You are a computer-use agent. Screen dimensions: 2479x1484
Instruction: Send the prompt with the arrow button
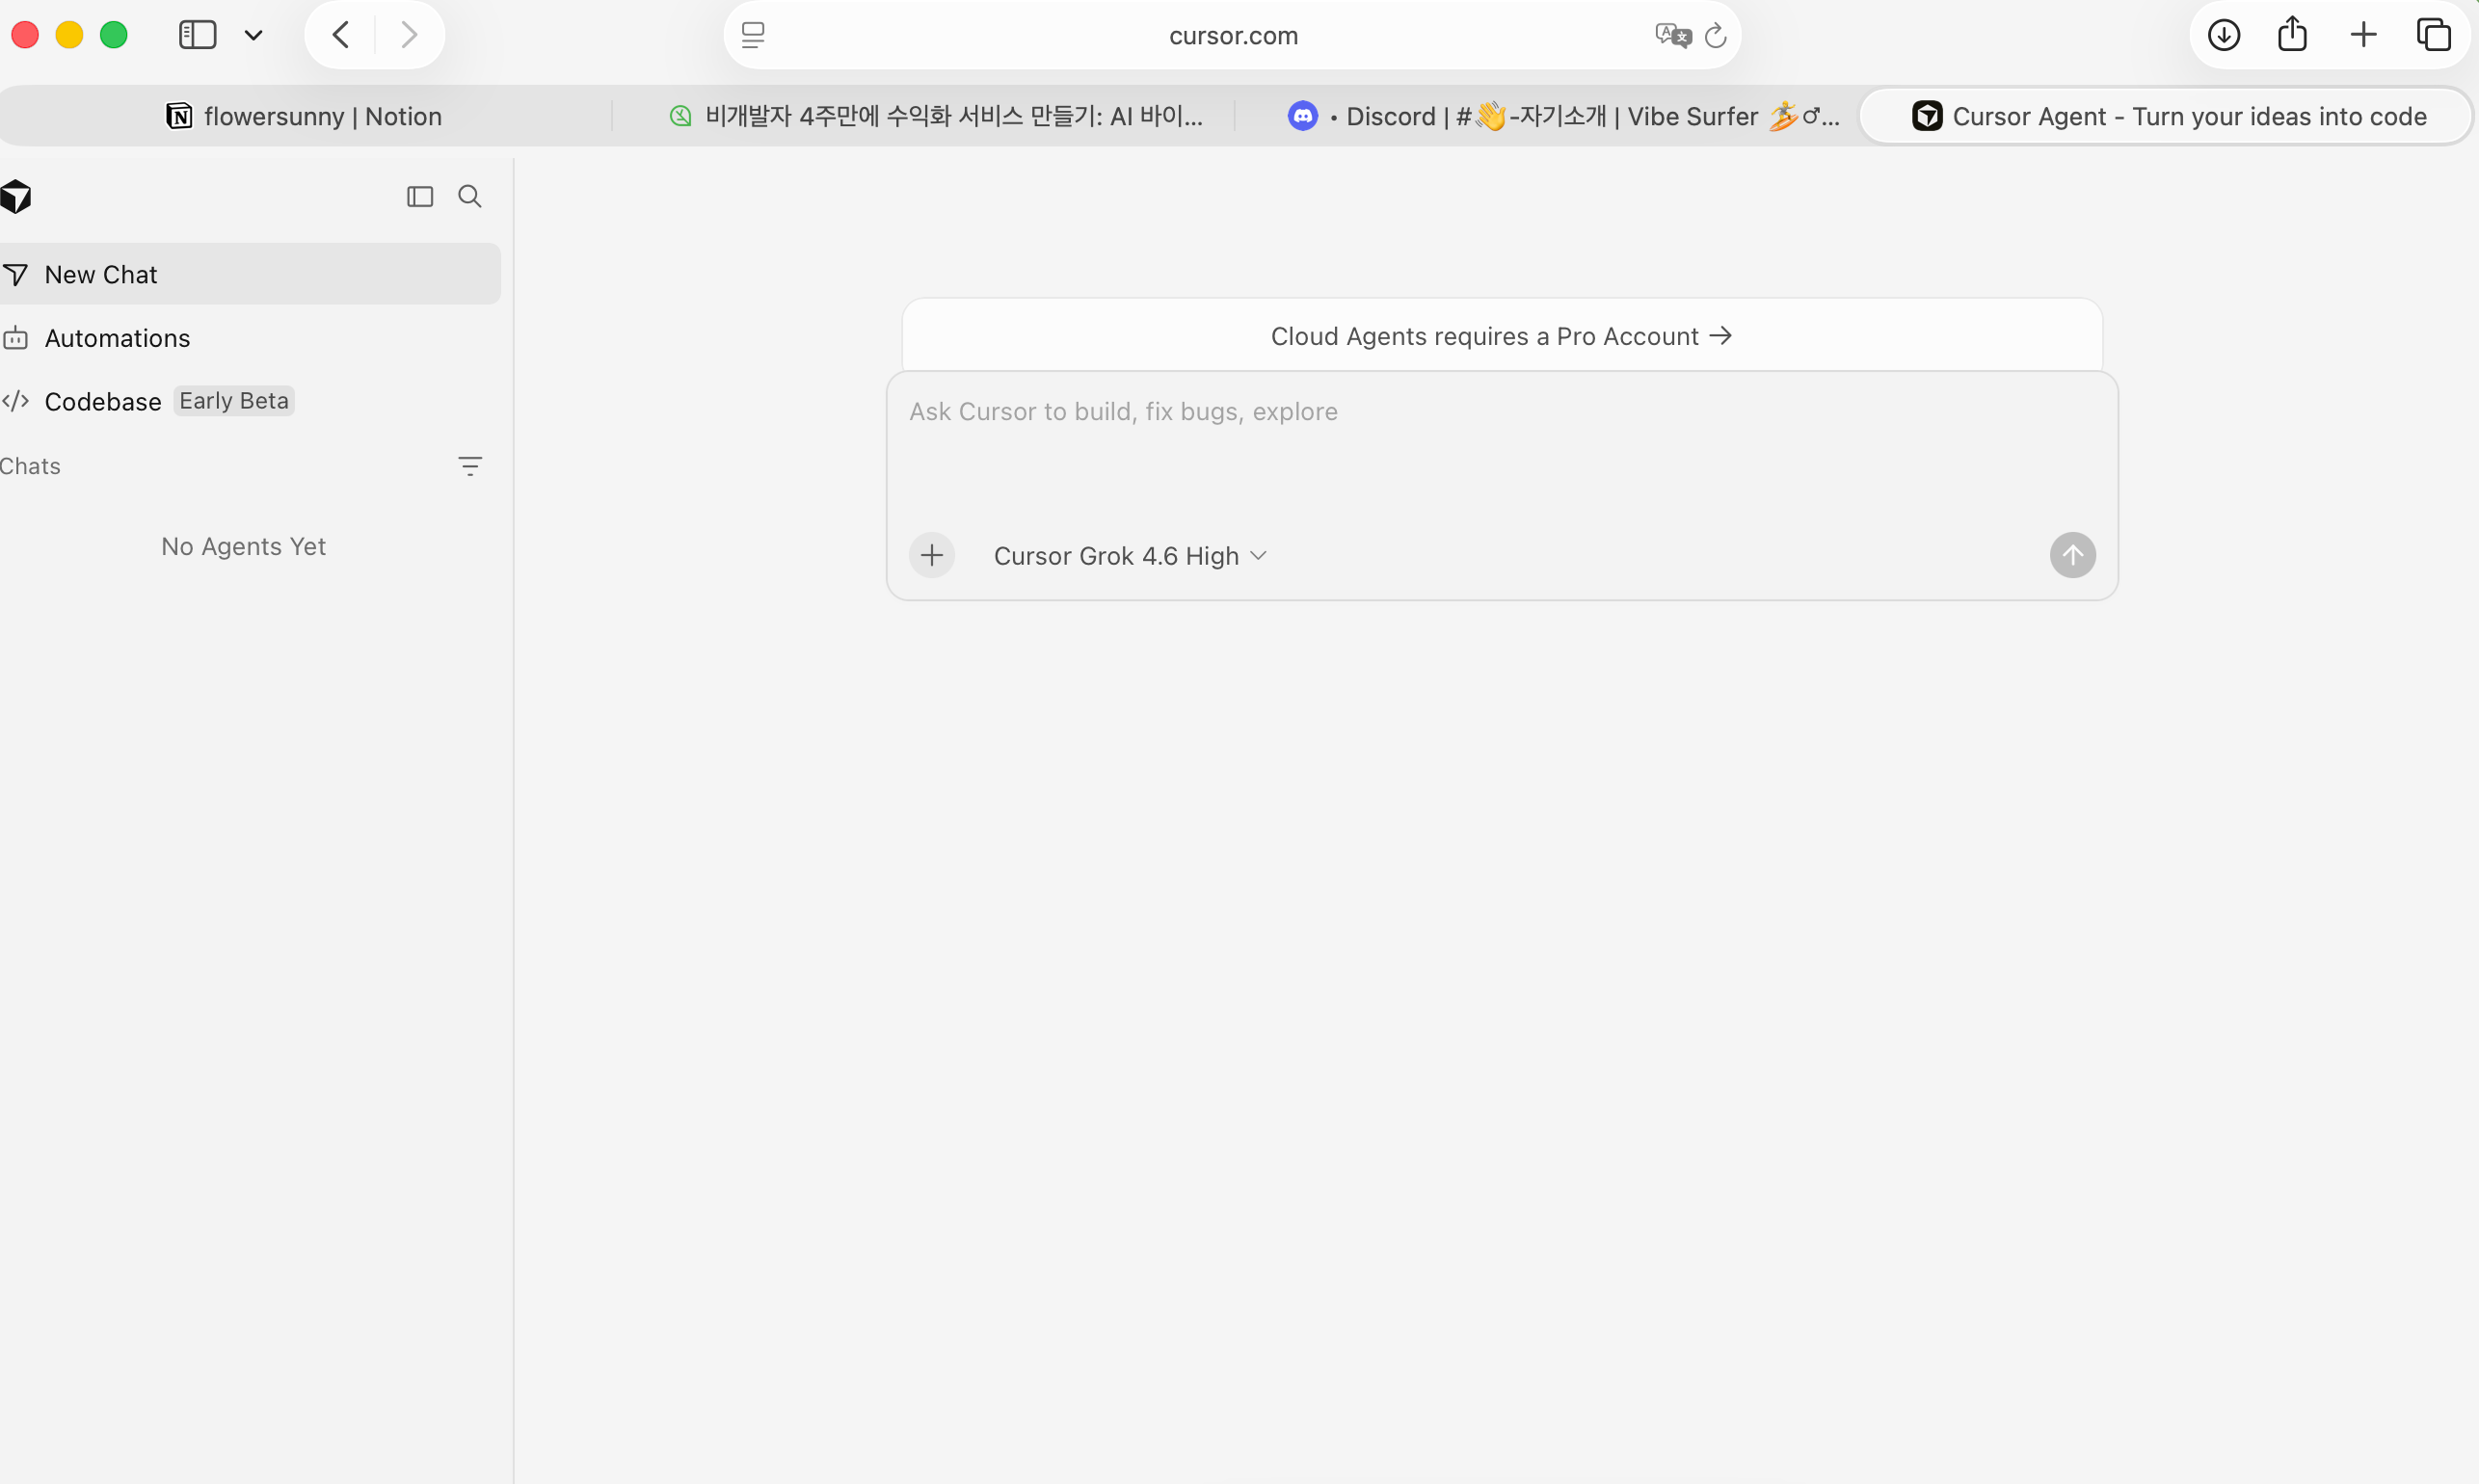coord(2073,555)
